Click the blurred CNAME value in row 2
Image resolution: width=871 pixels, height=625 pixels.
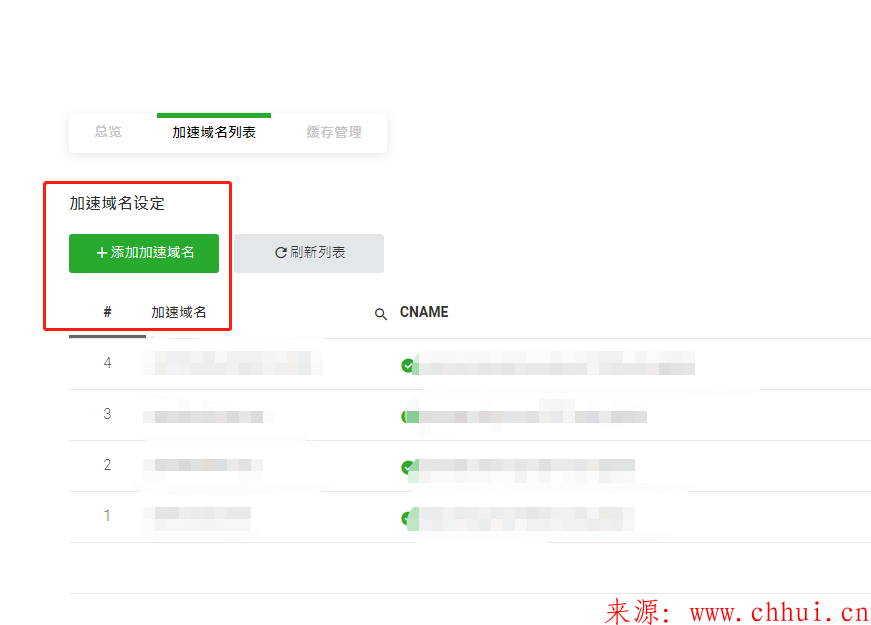[524, 471]
